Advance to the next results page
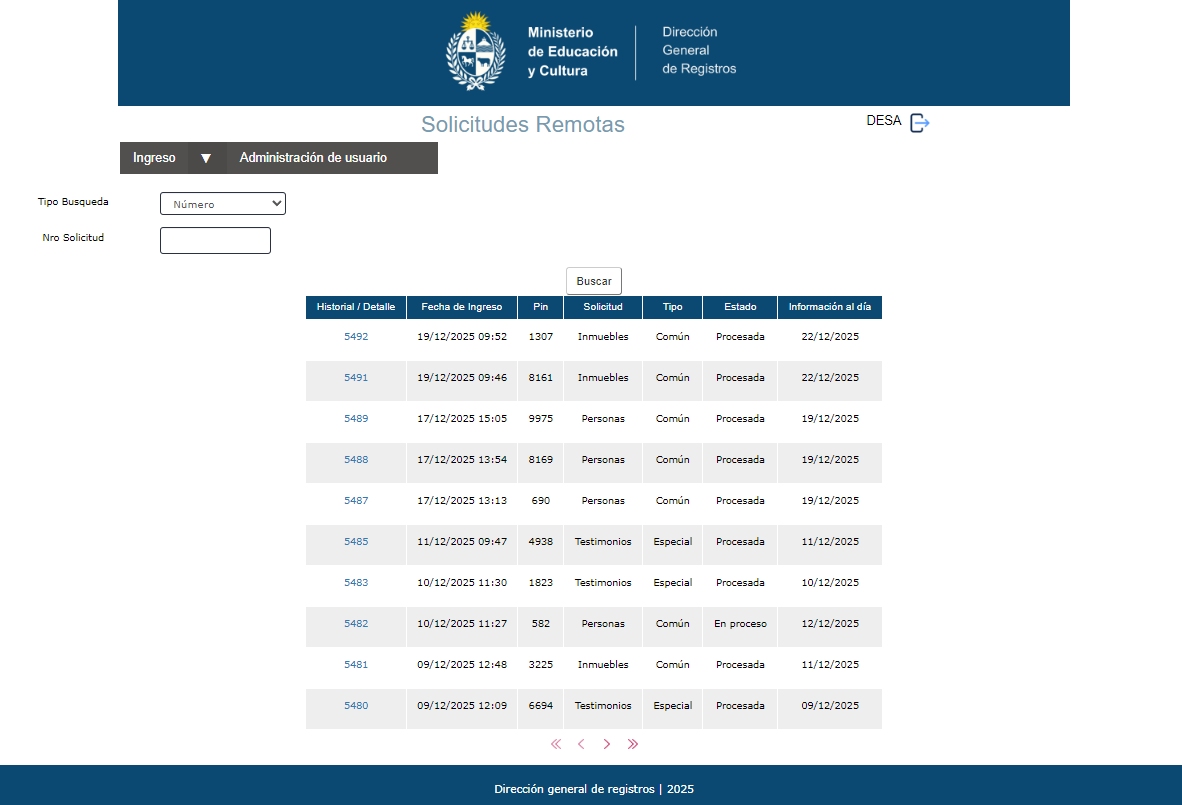1182x805 pixels. tap(607, 744)
